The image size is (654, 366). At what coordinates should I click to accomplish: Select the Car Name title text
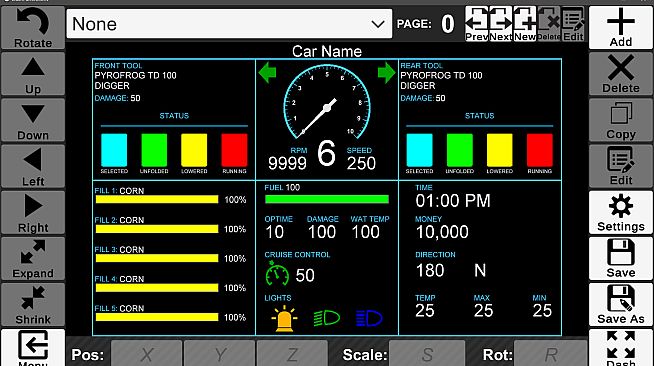pos(327,51)
